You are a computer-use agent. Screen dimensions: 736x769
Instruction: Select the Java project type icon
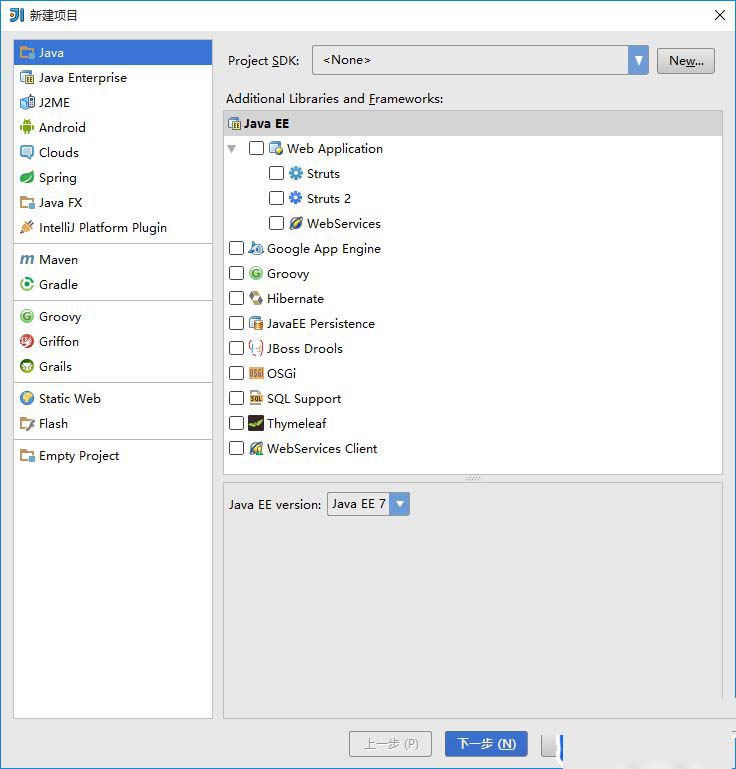point(27,52)
